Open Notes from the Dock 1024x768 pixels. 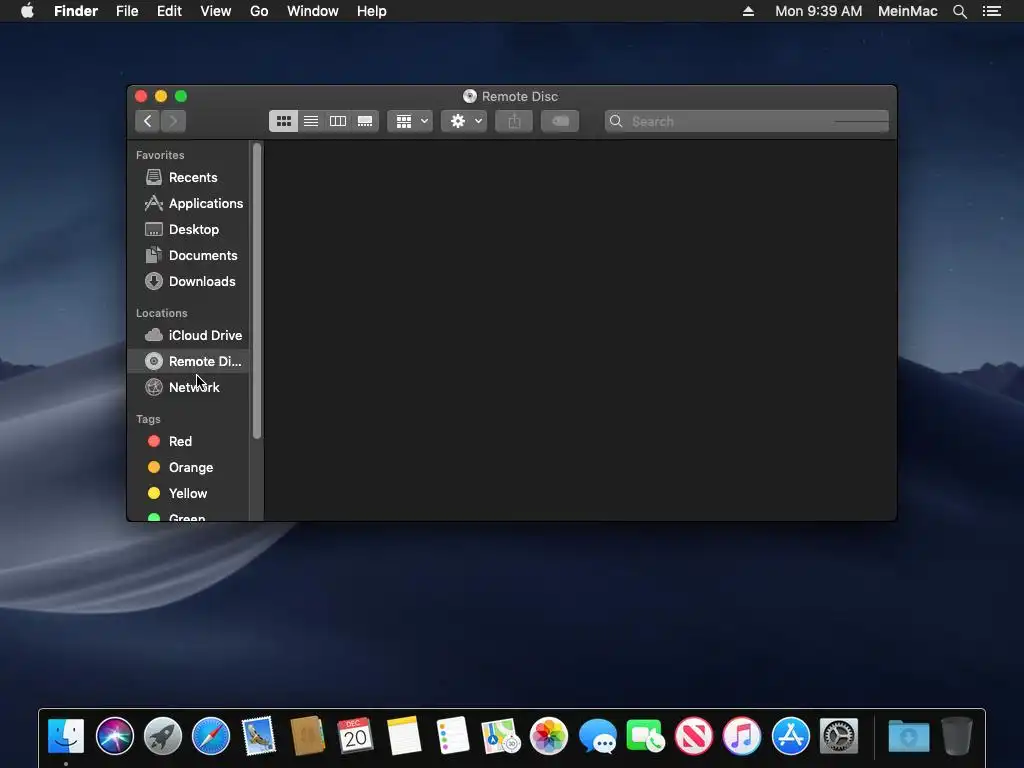[x=404, y=736]
